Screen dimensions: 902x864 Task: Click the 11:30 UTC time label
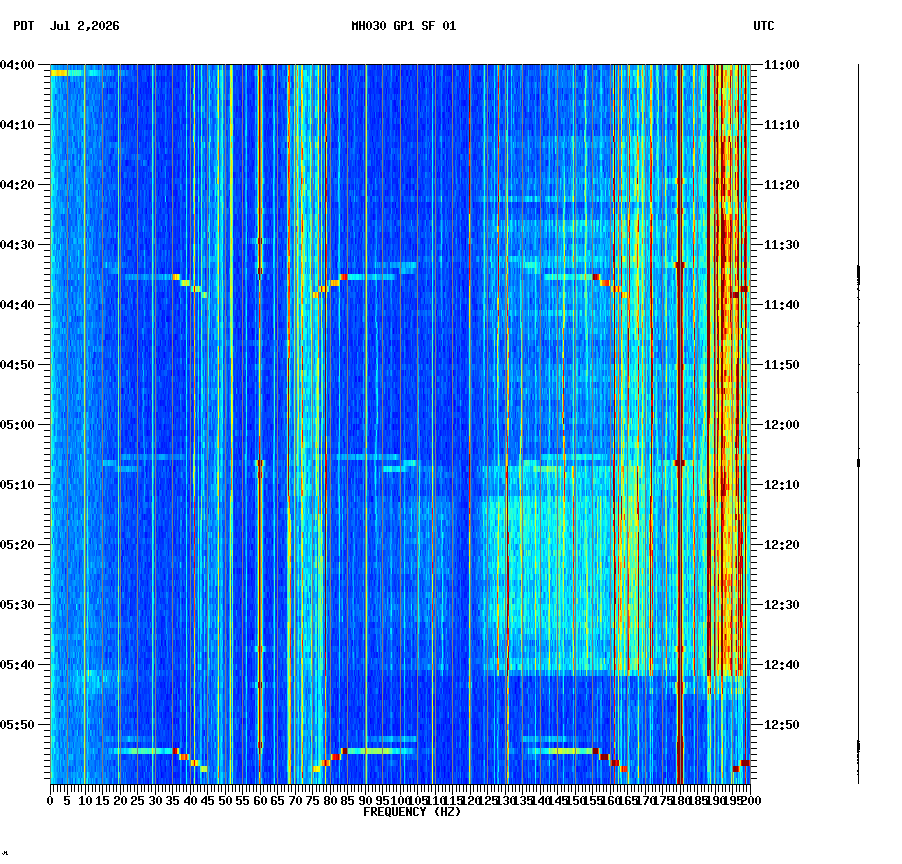tap(782, 244)
